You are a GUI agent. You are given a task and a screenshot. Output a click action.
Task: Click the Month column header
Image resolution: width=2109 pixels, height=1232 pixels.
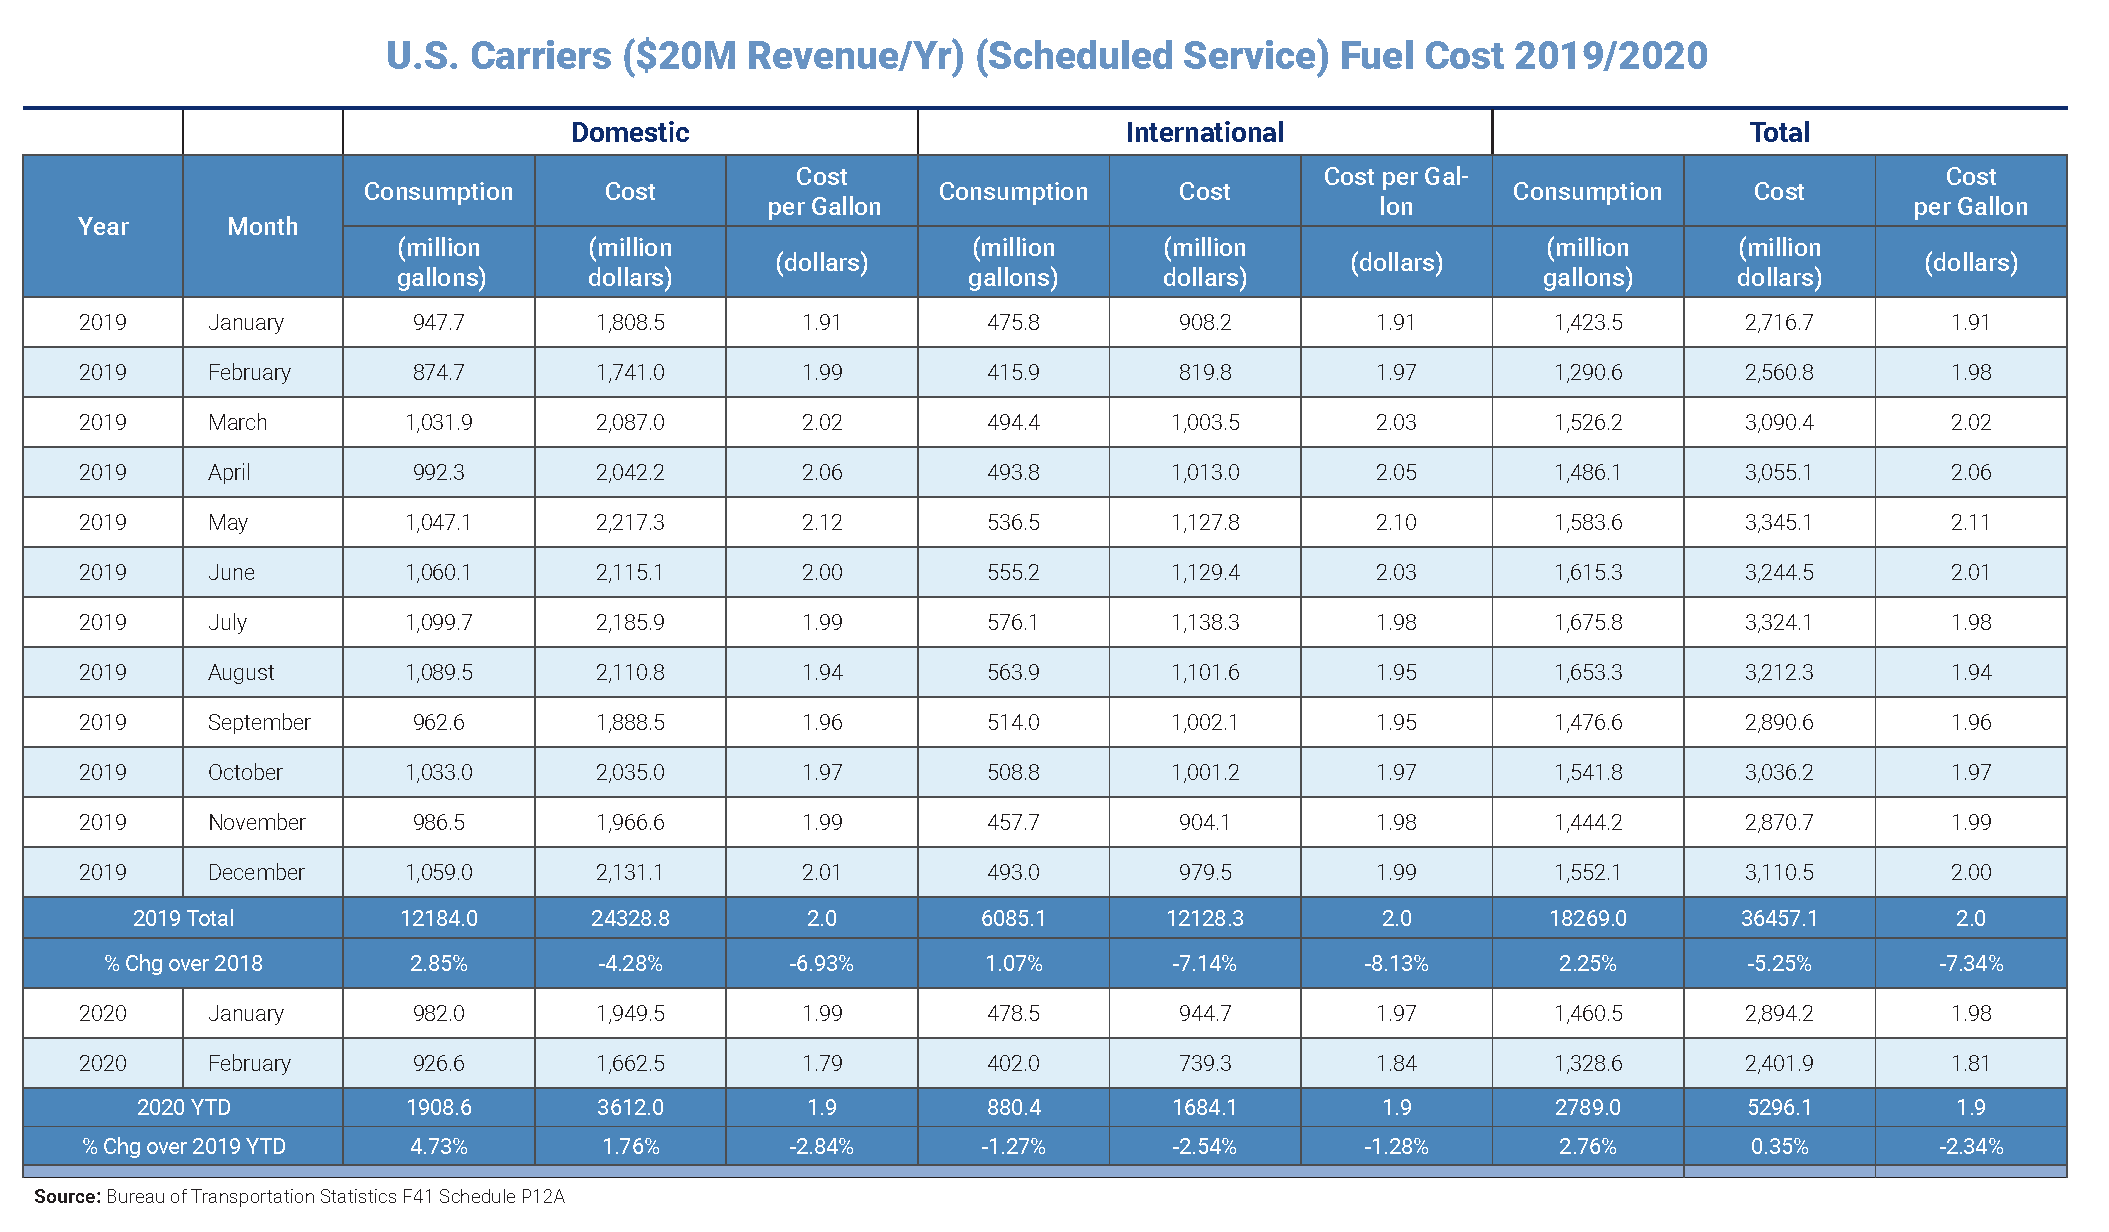click(262, 226)
